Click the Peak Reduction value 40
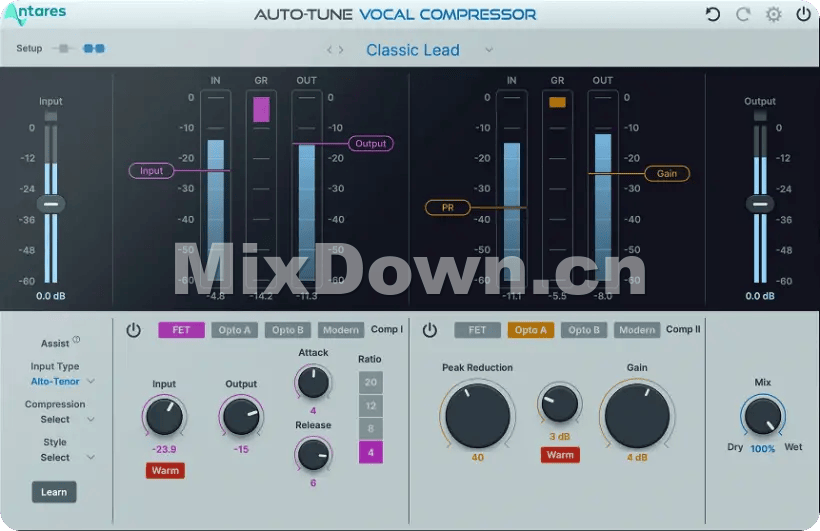820x531 pixels. 477,457
